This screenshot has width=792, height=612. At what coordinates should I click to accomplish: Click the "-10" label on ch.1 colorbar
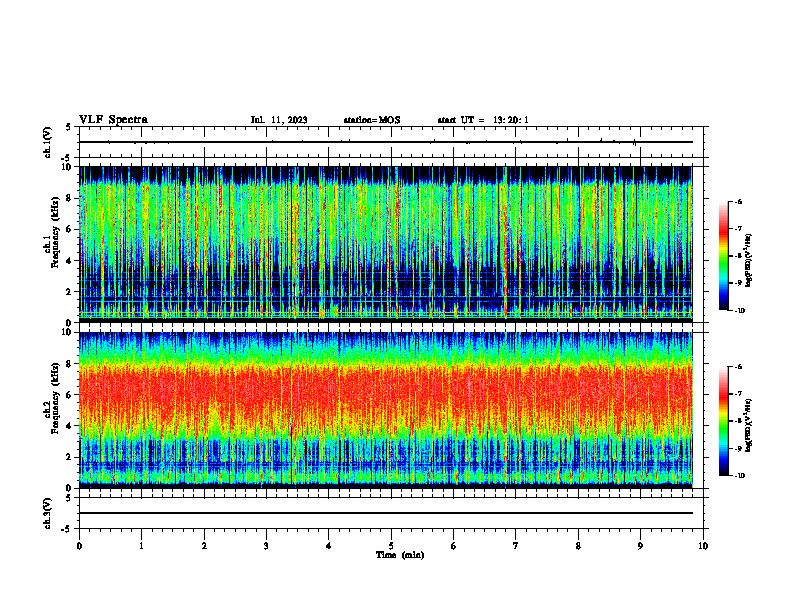click(739, 311)
